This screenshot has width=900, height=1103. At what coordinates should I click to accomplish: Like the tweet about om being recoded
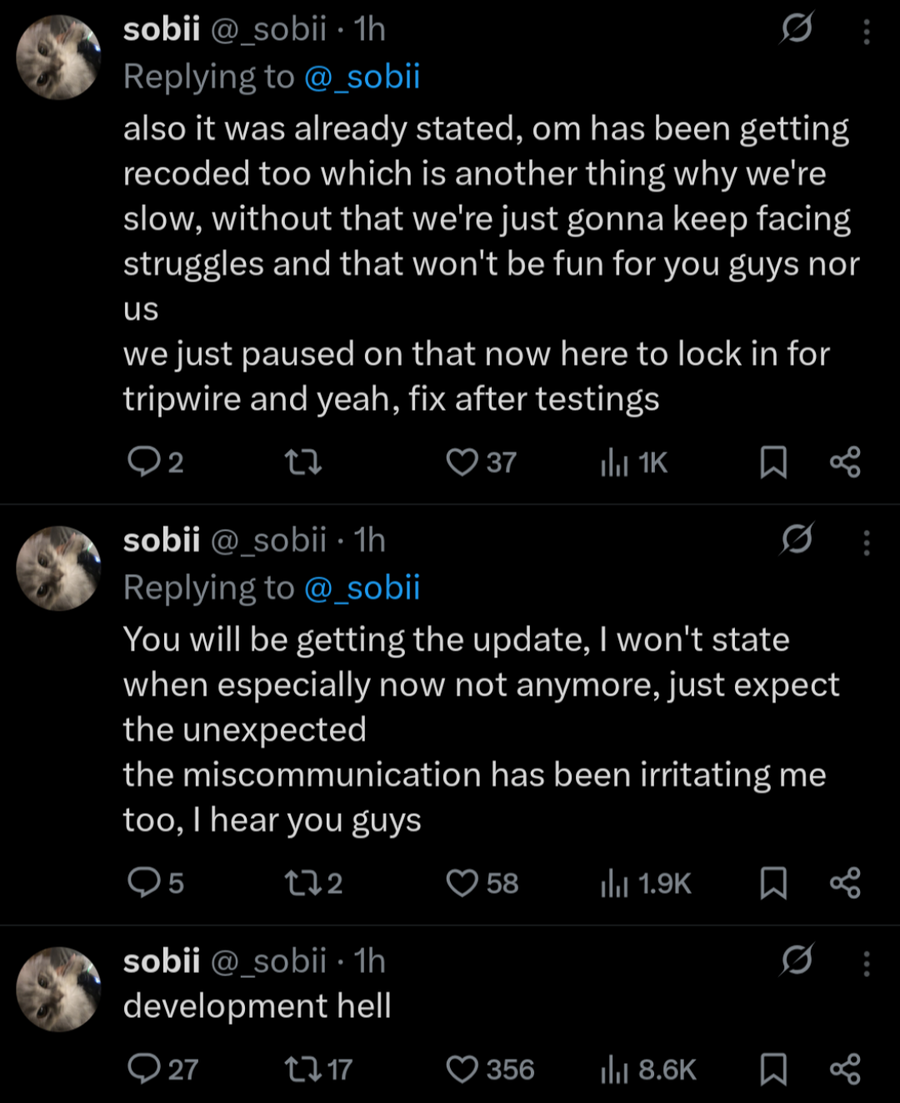(461, 462)
